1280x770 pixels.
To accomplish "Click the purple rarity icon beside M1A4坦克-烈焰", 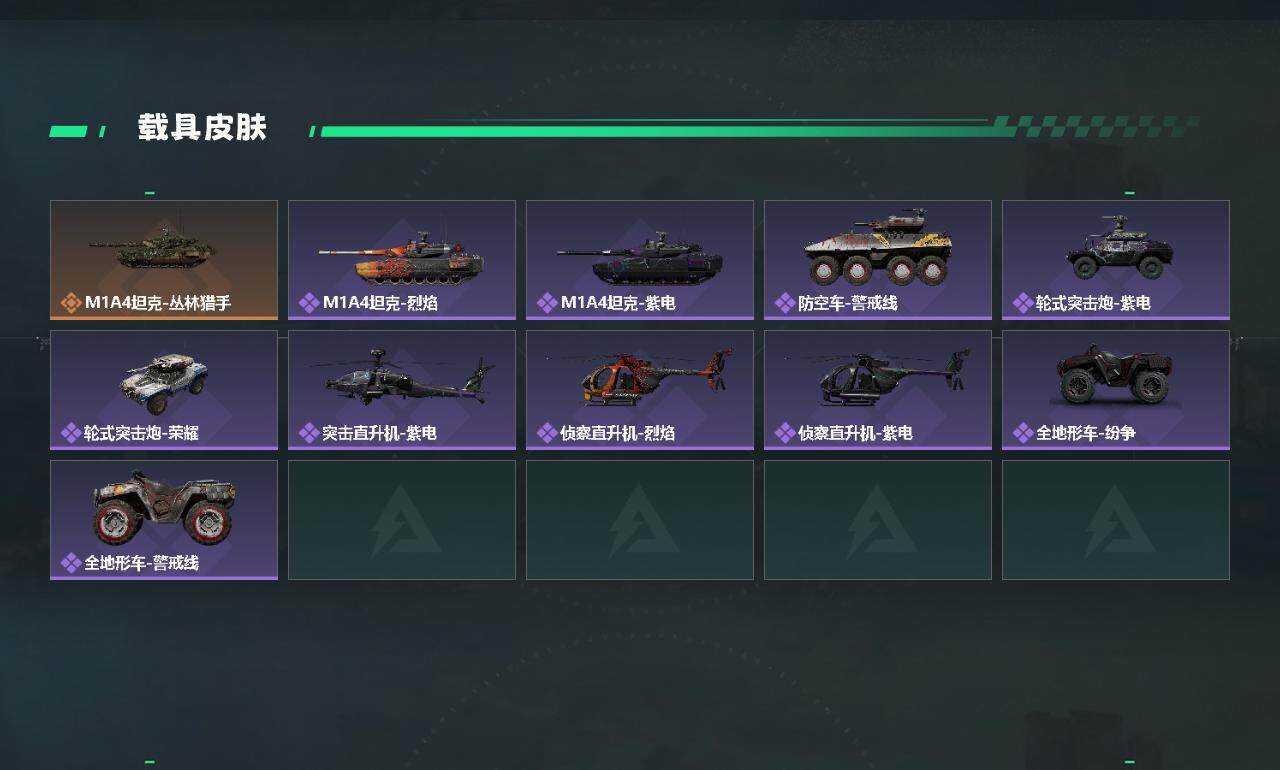I will [309, 303].
